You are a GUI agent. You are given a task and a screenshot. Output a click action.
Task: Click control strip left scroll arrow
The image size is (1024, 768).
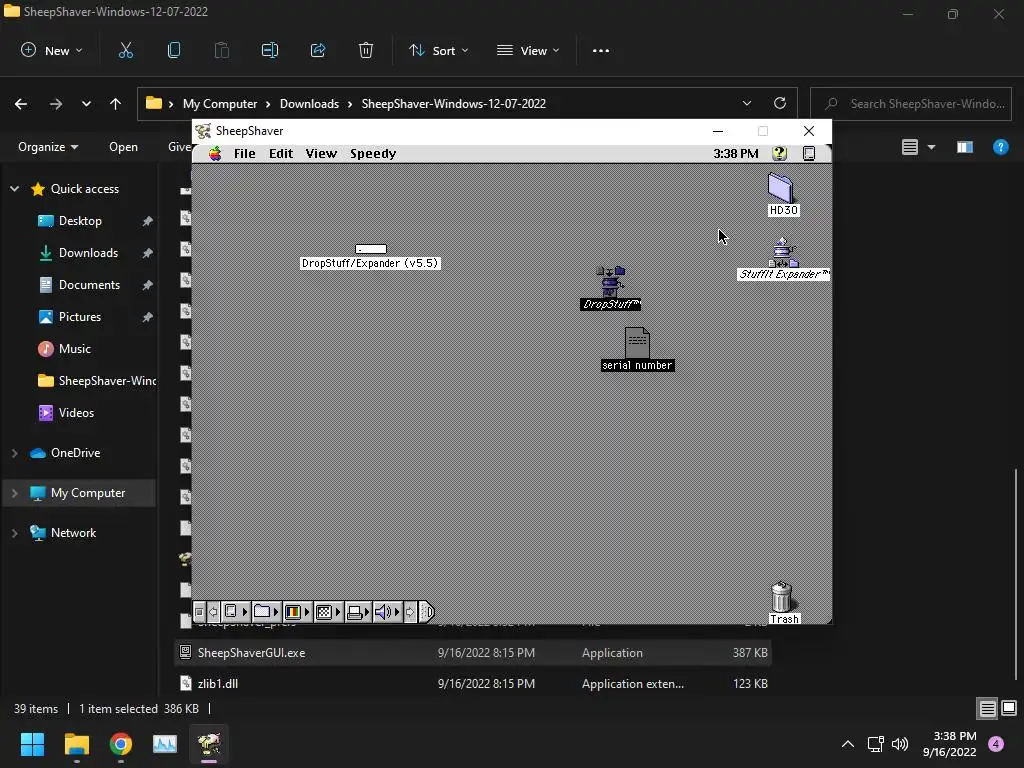pos(213,612)
